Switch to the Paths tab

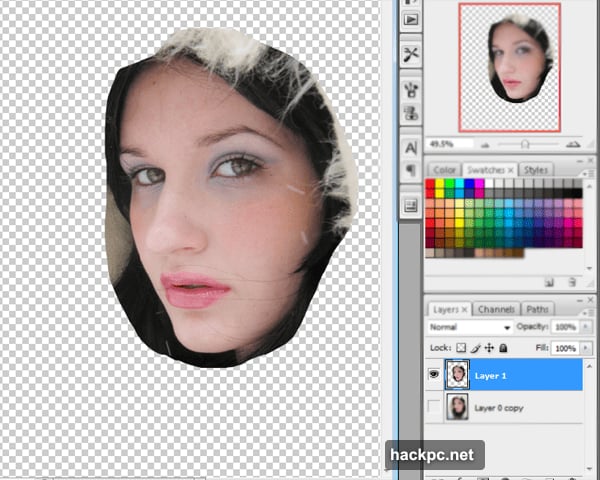(x=537, y=309)
